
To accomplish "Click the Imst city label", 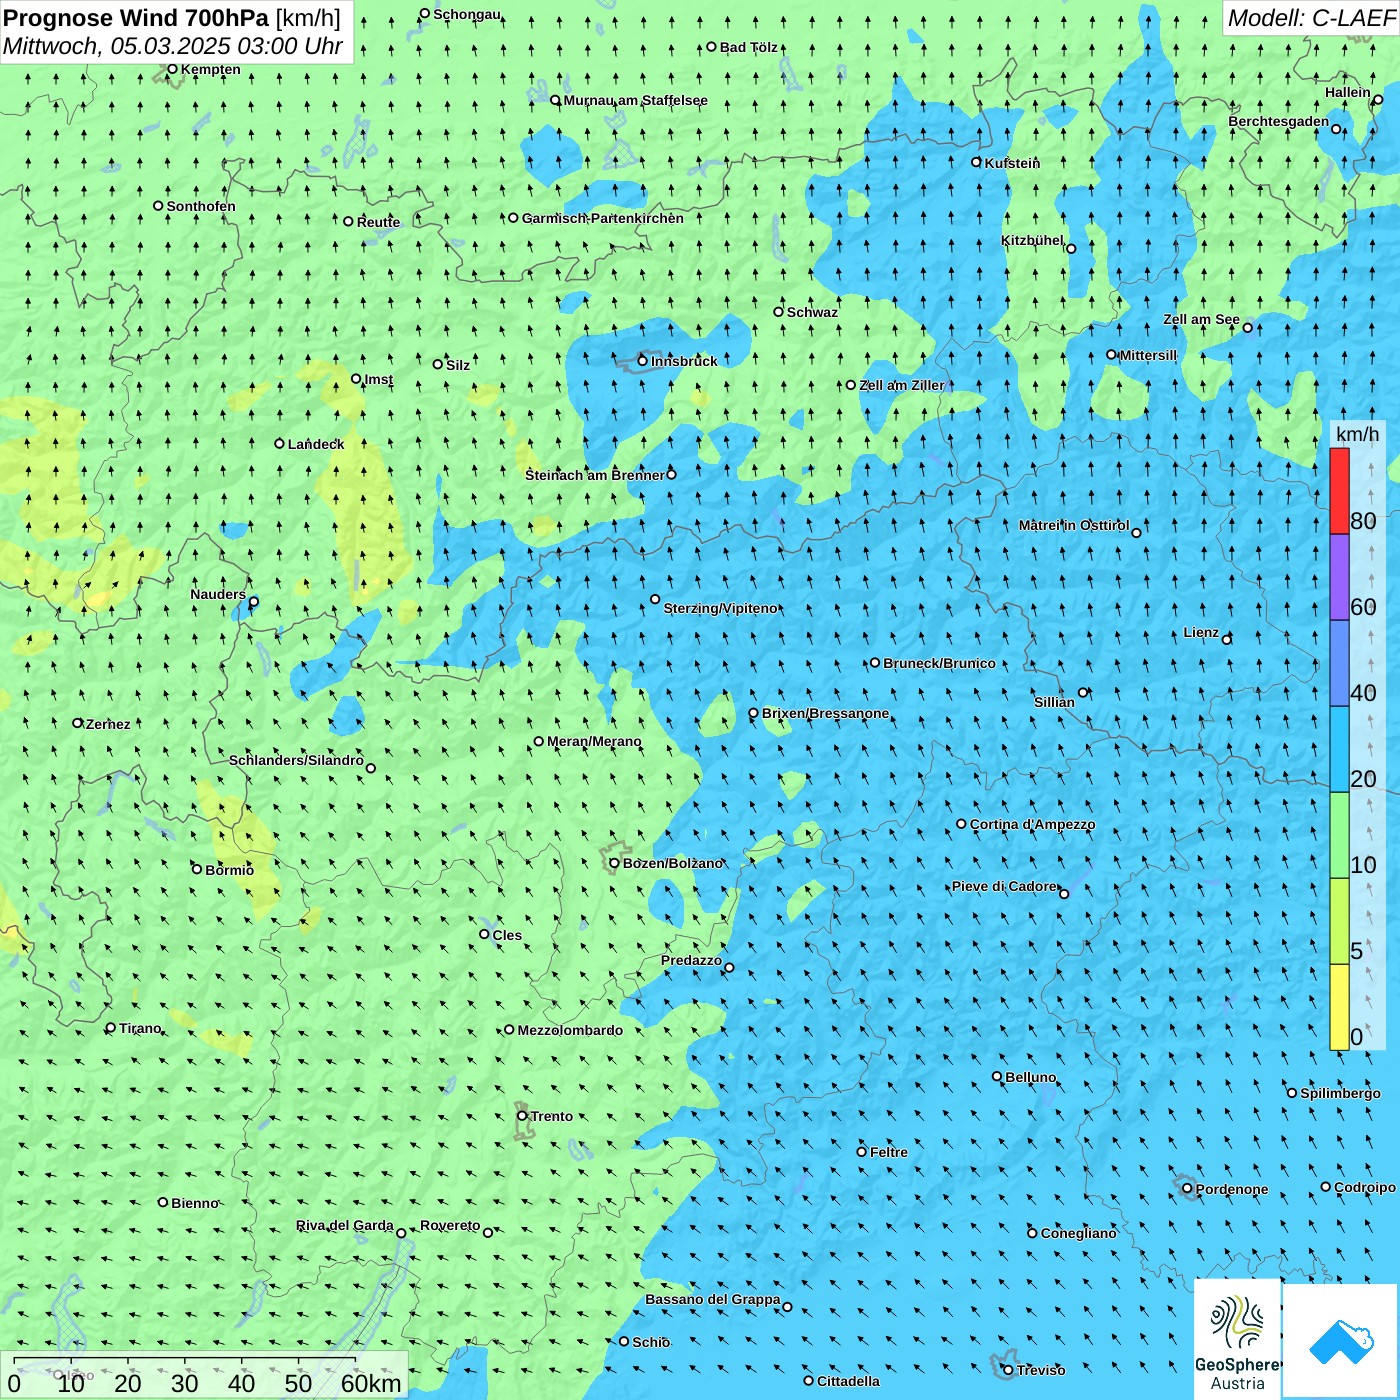I will point(379,379).
